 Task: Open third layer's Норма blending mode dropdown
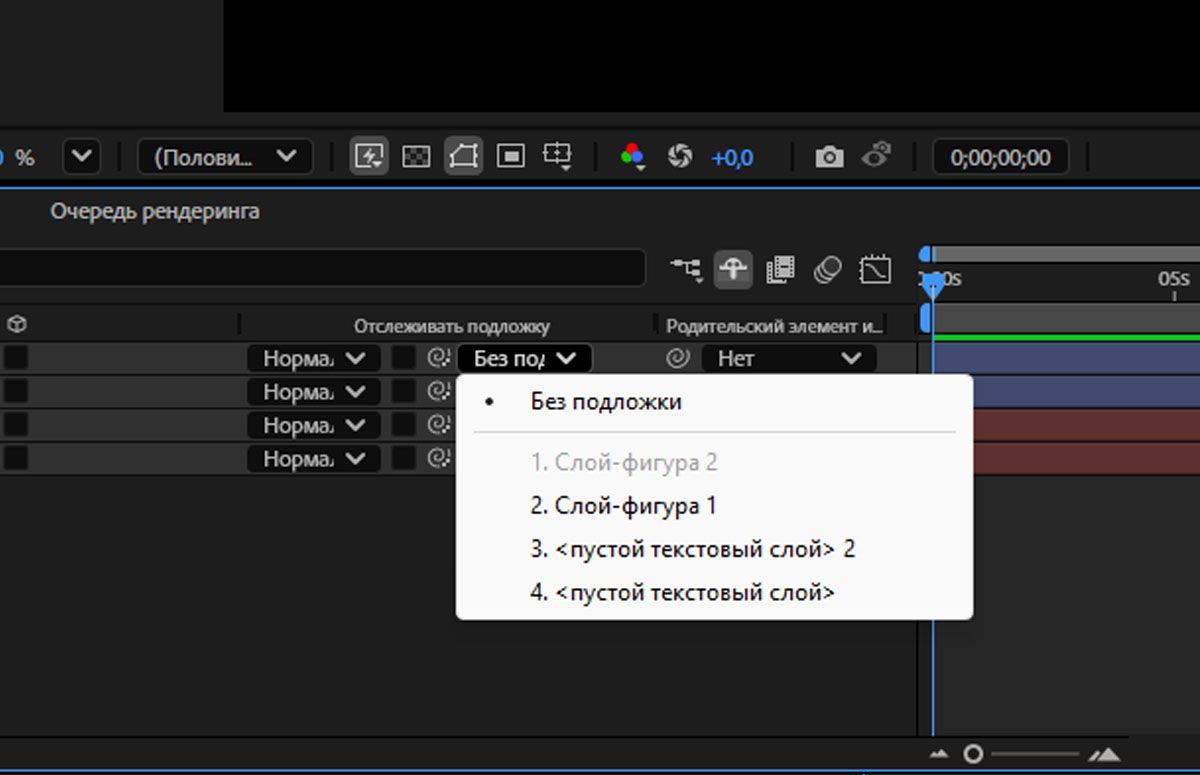point(314,425)
